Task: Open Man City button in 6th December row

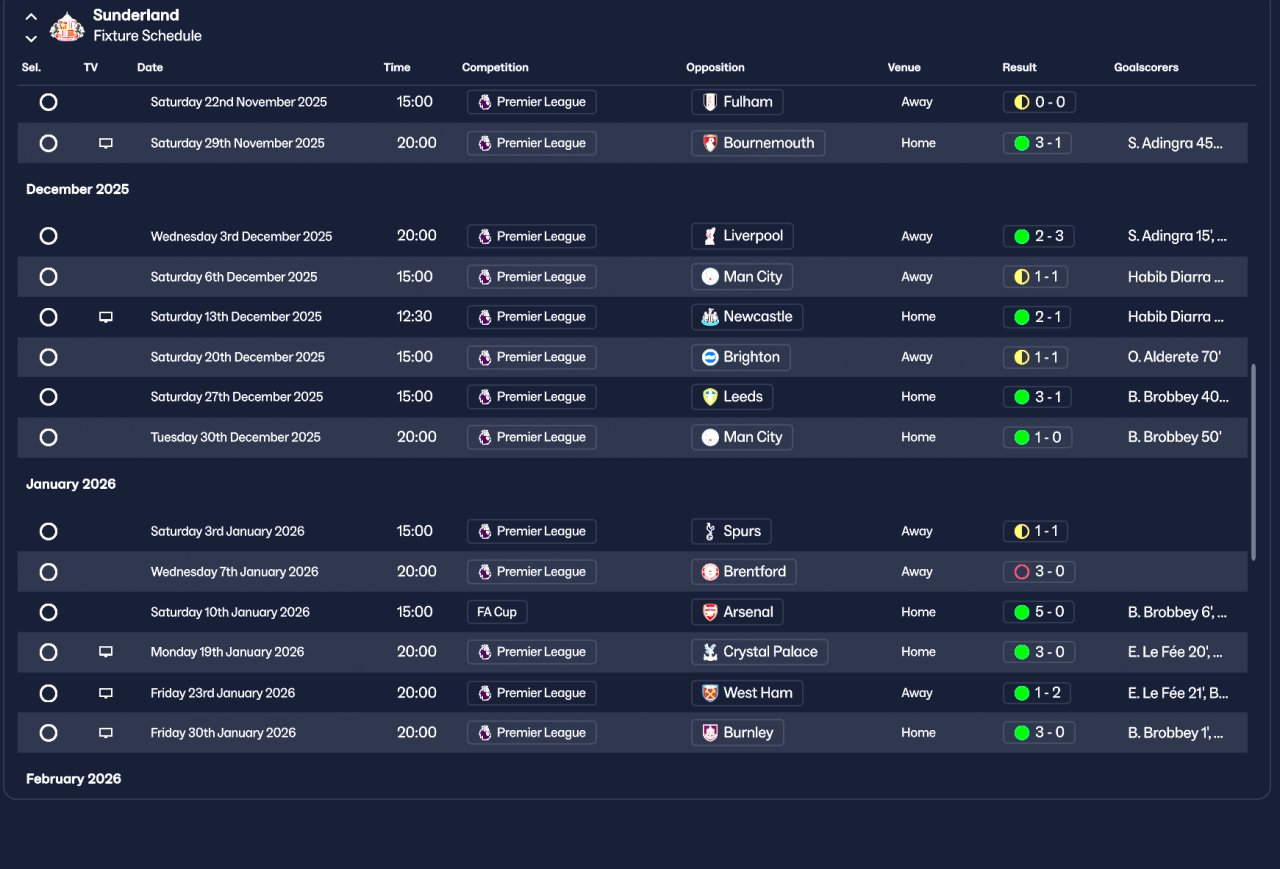Action: point(742,277)
